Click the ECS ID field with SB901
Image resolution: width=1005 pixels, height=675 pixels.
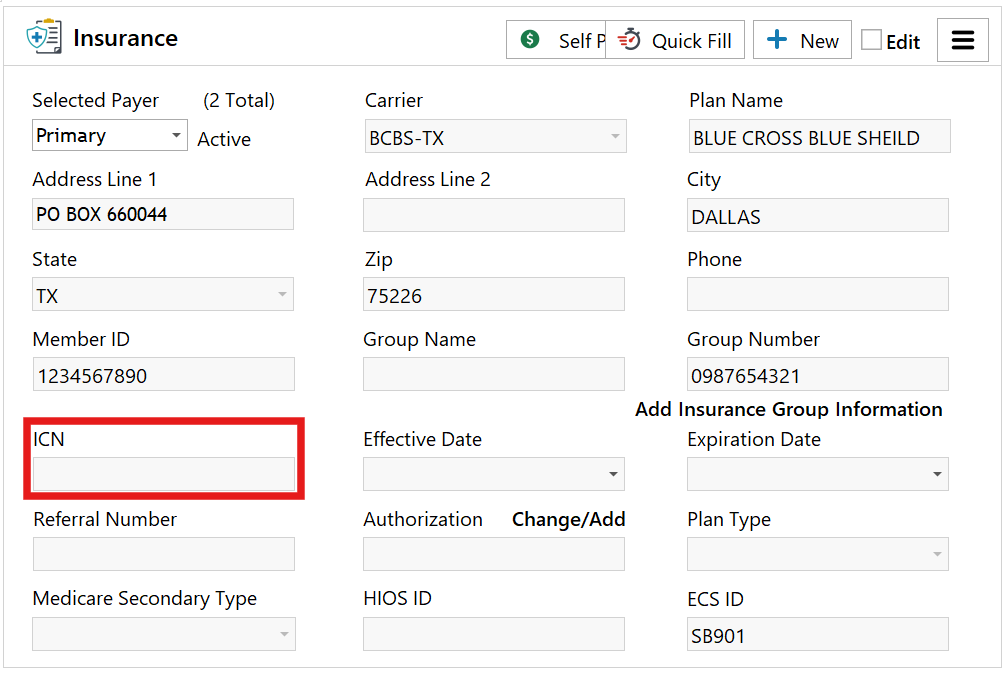point(817,635)
